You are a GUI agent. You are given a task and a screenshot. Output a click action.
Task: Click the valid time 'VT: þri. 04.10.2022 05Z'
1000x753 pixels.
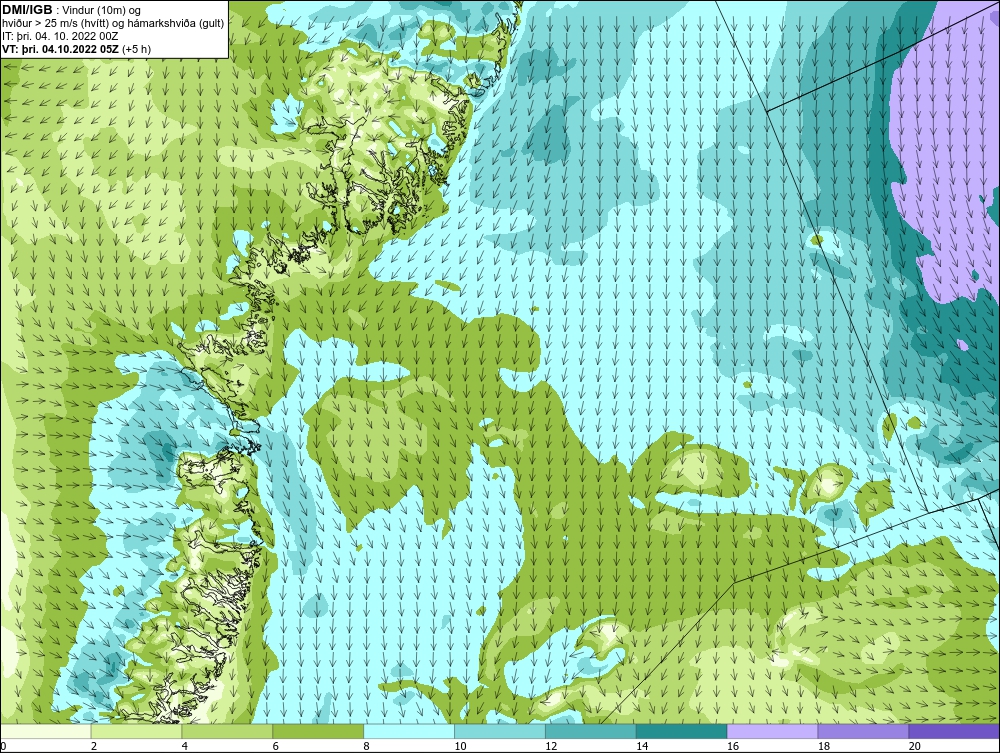(x=61, y=48)
